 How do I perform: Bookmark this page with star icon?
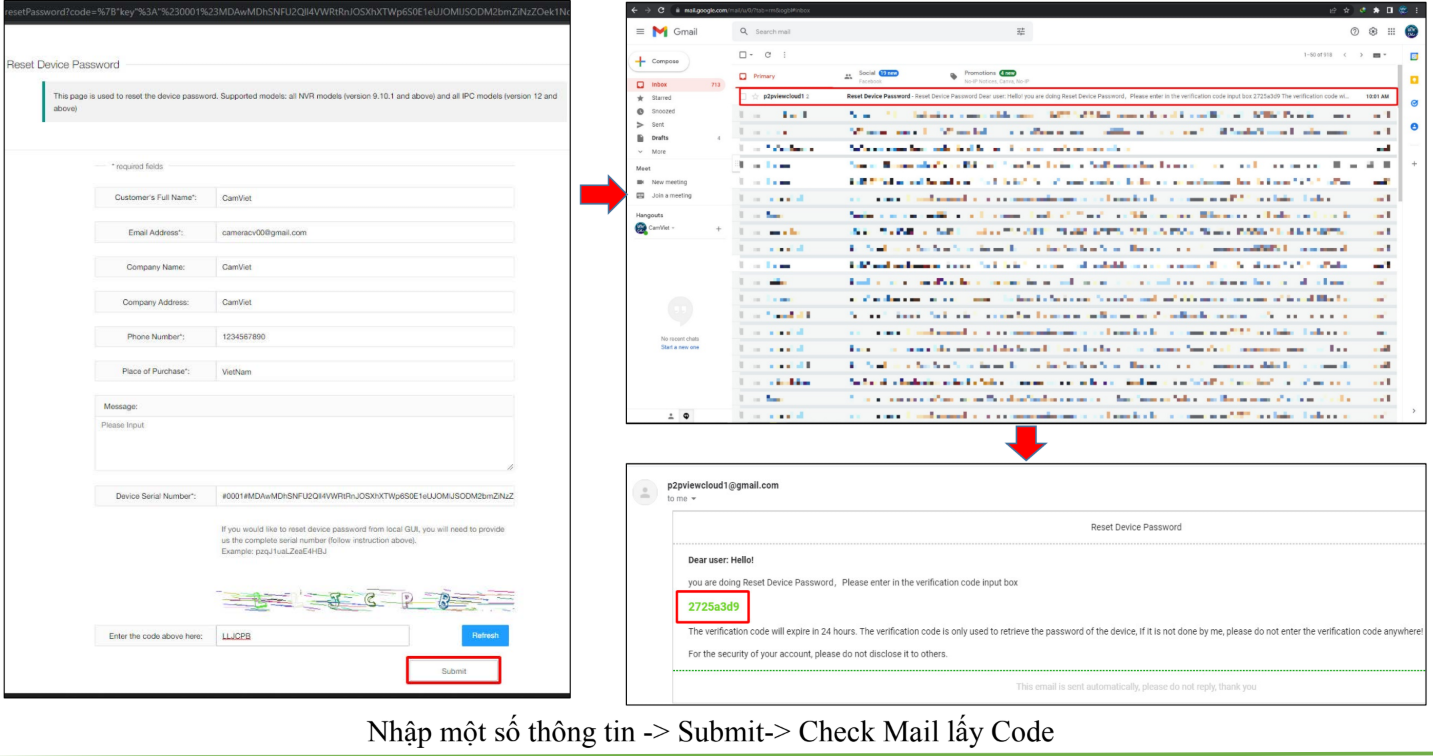tap(1345, 10)
